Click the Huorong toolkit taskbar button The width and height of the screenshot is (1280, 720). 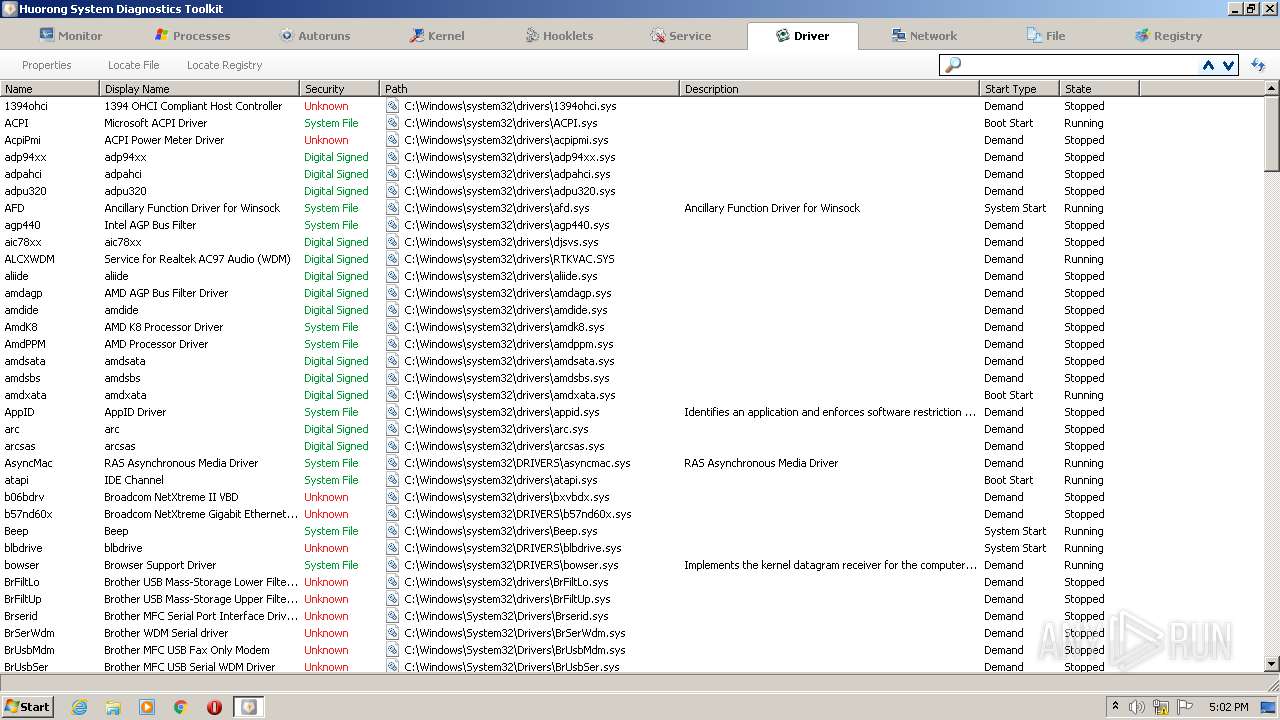[x=248, y=707]
